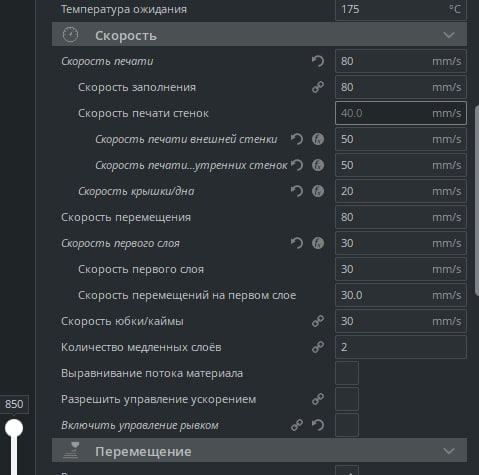Click the Скорость перемещения field showing 80
The image size is (479, 475).
(401, 217)
